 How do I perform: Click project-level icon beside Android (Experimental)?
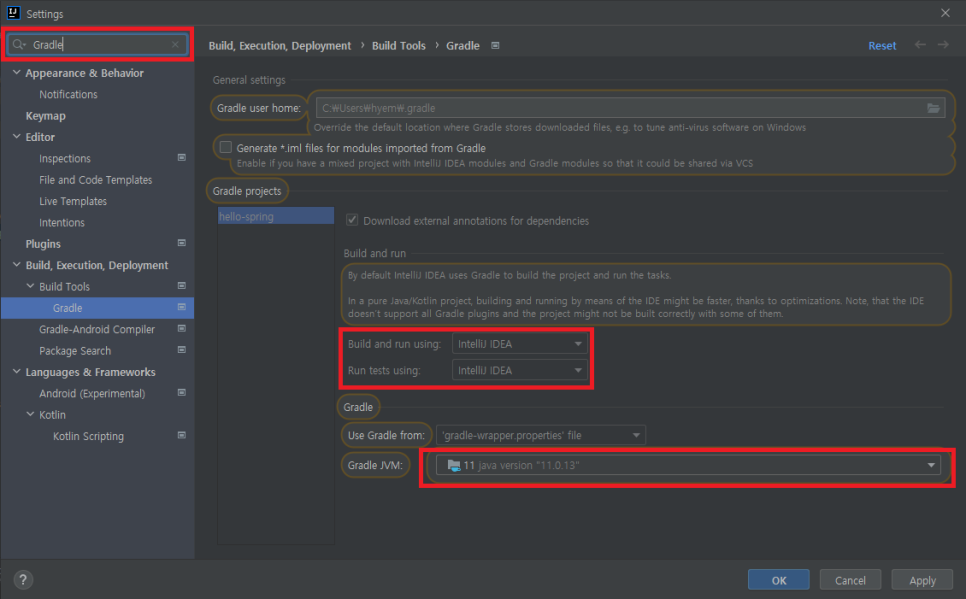click(x=182, y=393)
